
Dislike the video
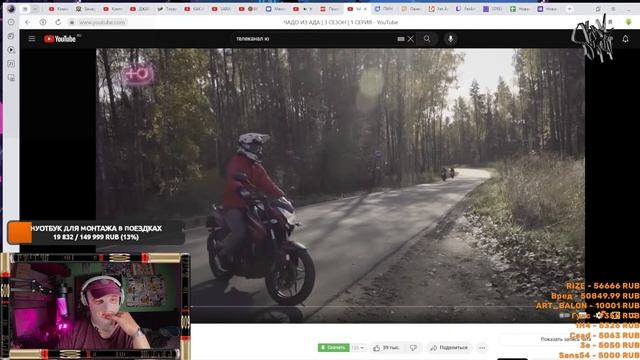[413, 348]
